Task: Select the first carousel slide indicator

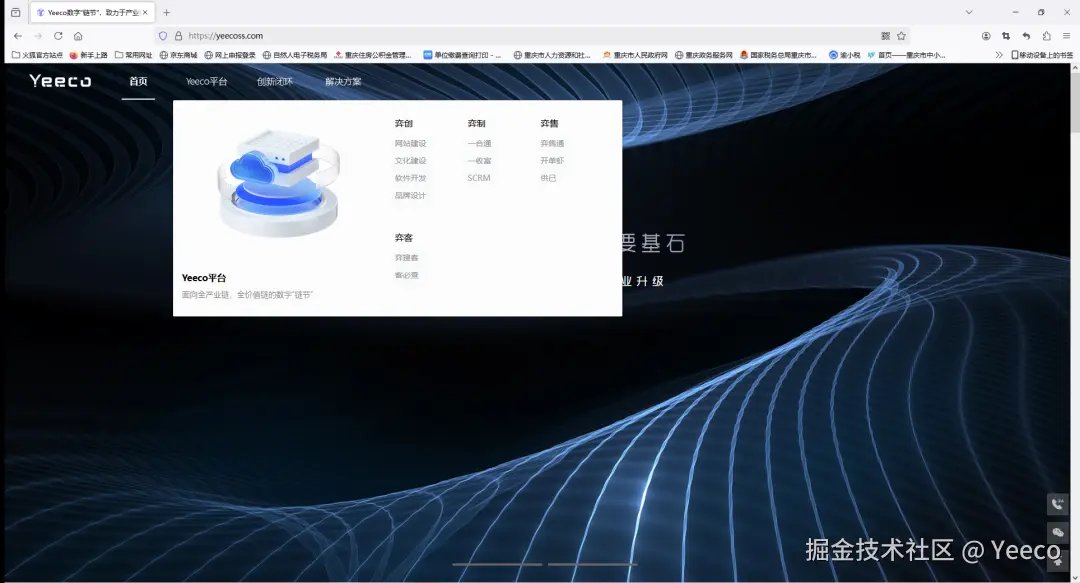Action: [497, 564]
